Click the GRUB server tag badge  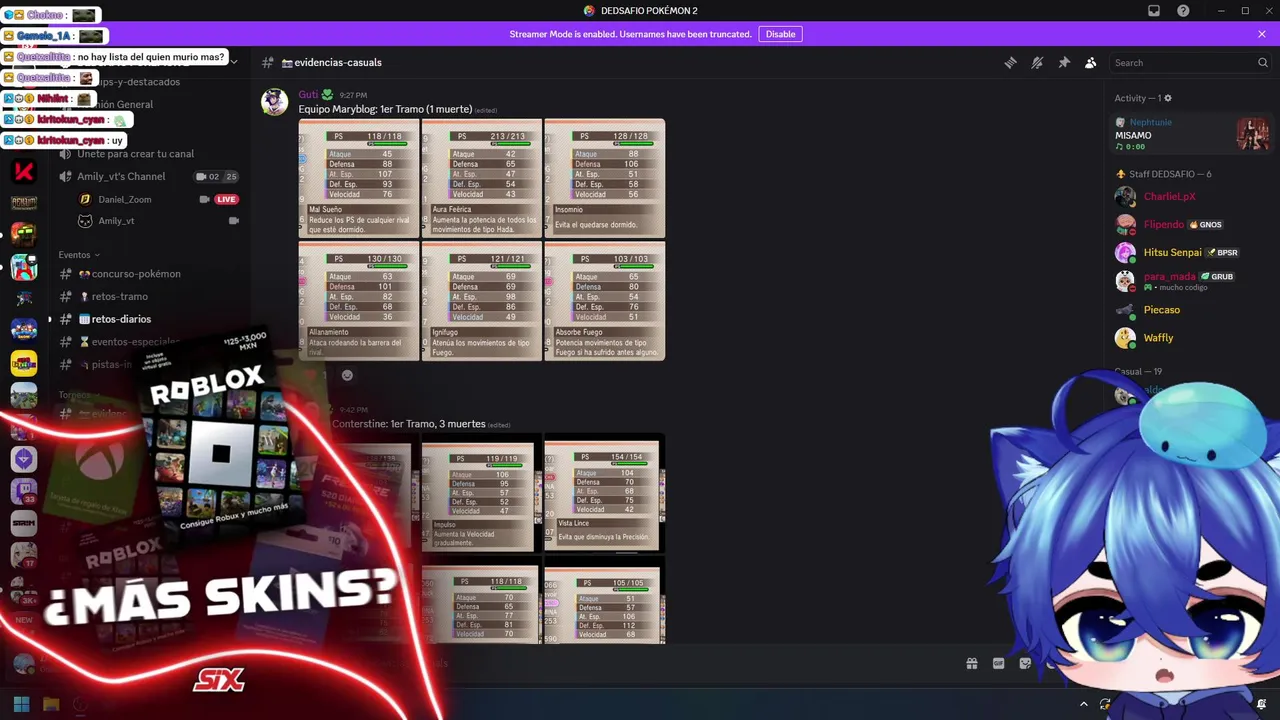(x=1217, y=276)
